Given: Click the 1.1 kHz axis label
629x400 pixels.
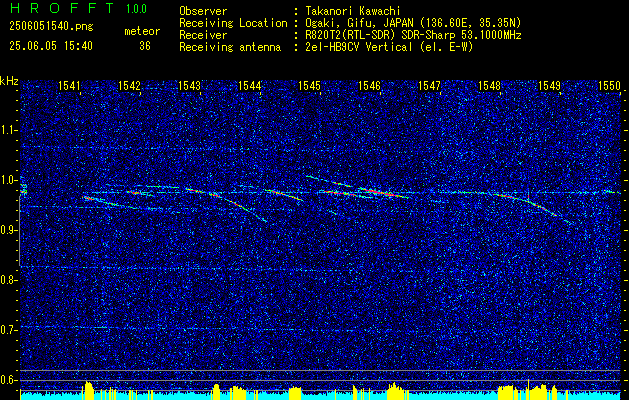Looking at the screenshot, I should [8, 130].
